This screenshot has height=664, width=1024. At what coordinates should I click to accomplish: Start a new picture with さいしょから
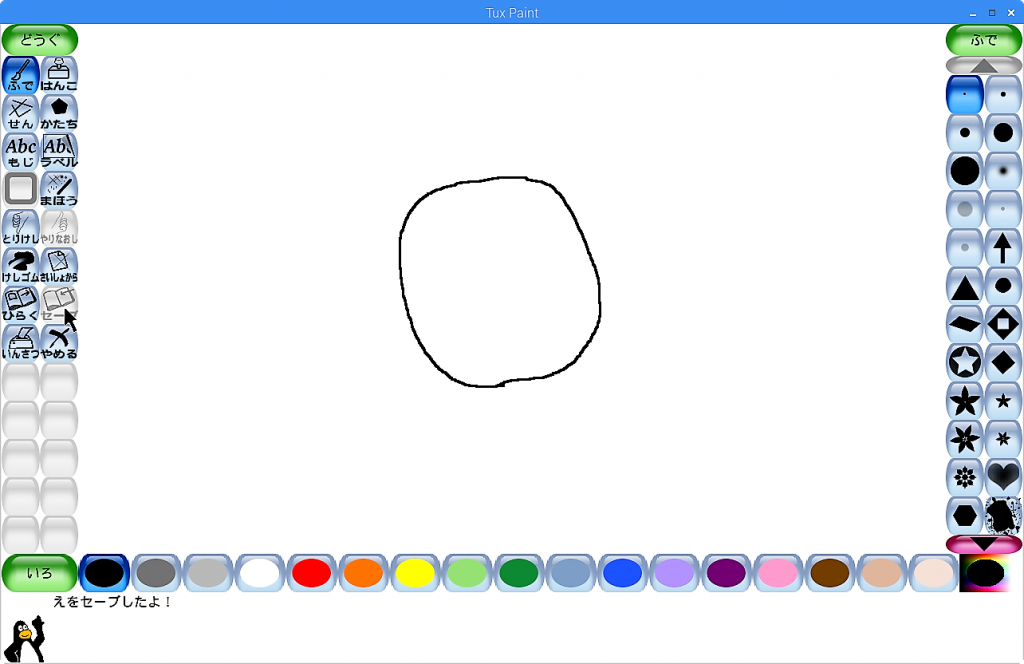(59, 266)
